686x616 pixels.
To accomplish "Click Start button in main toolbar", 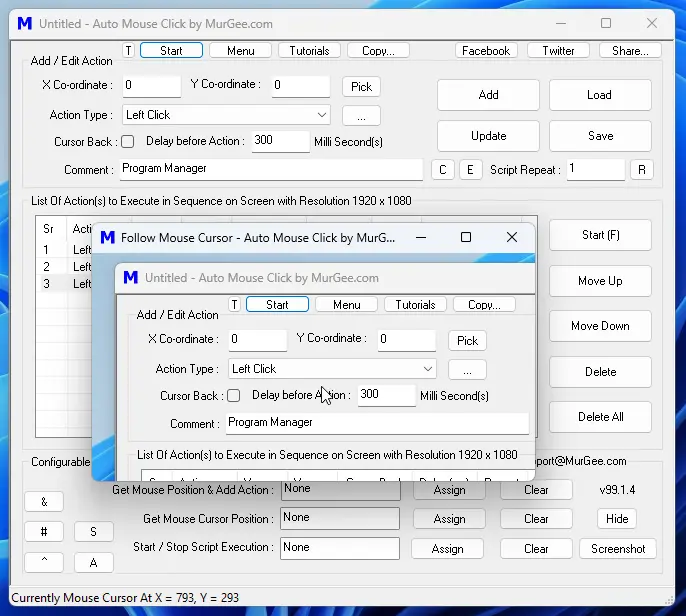I will (171, 51).
